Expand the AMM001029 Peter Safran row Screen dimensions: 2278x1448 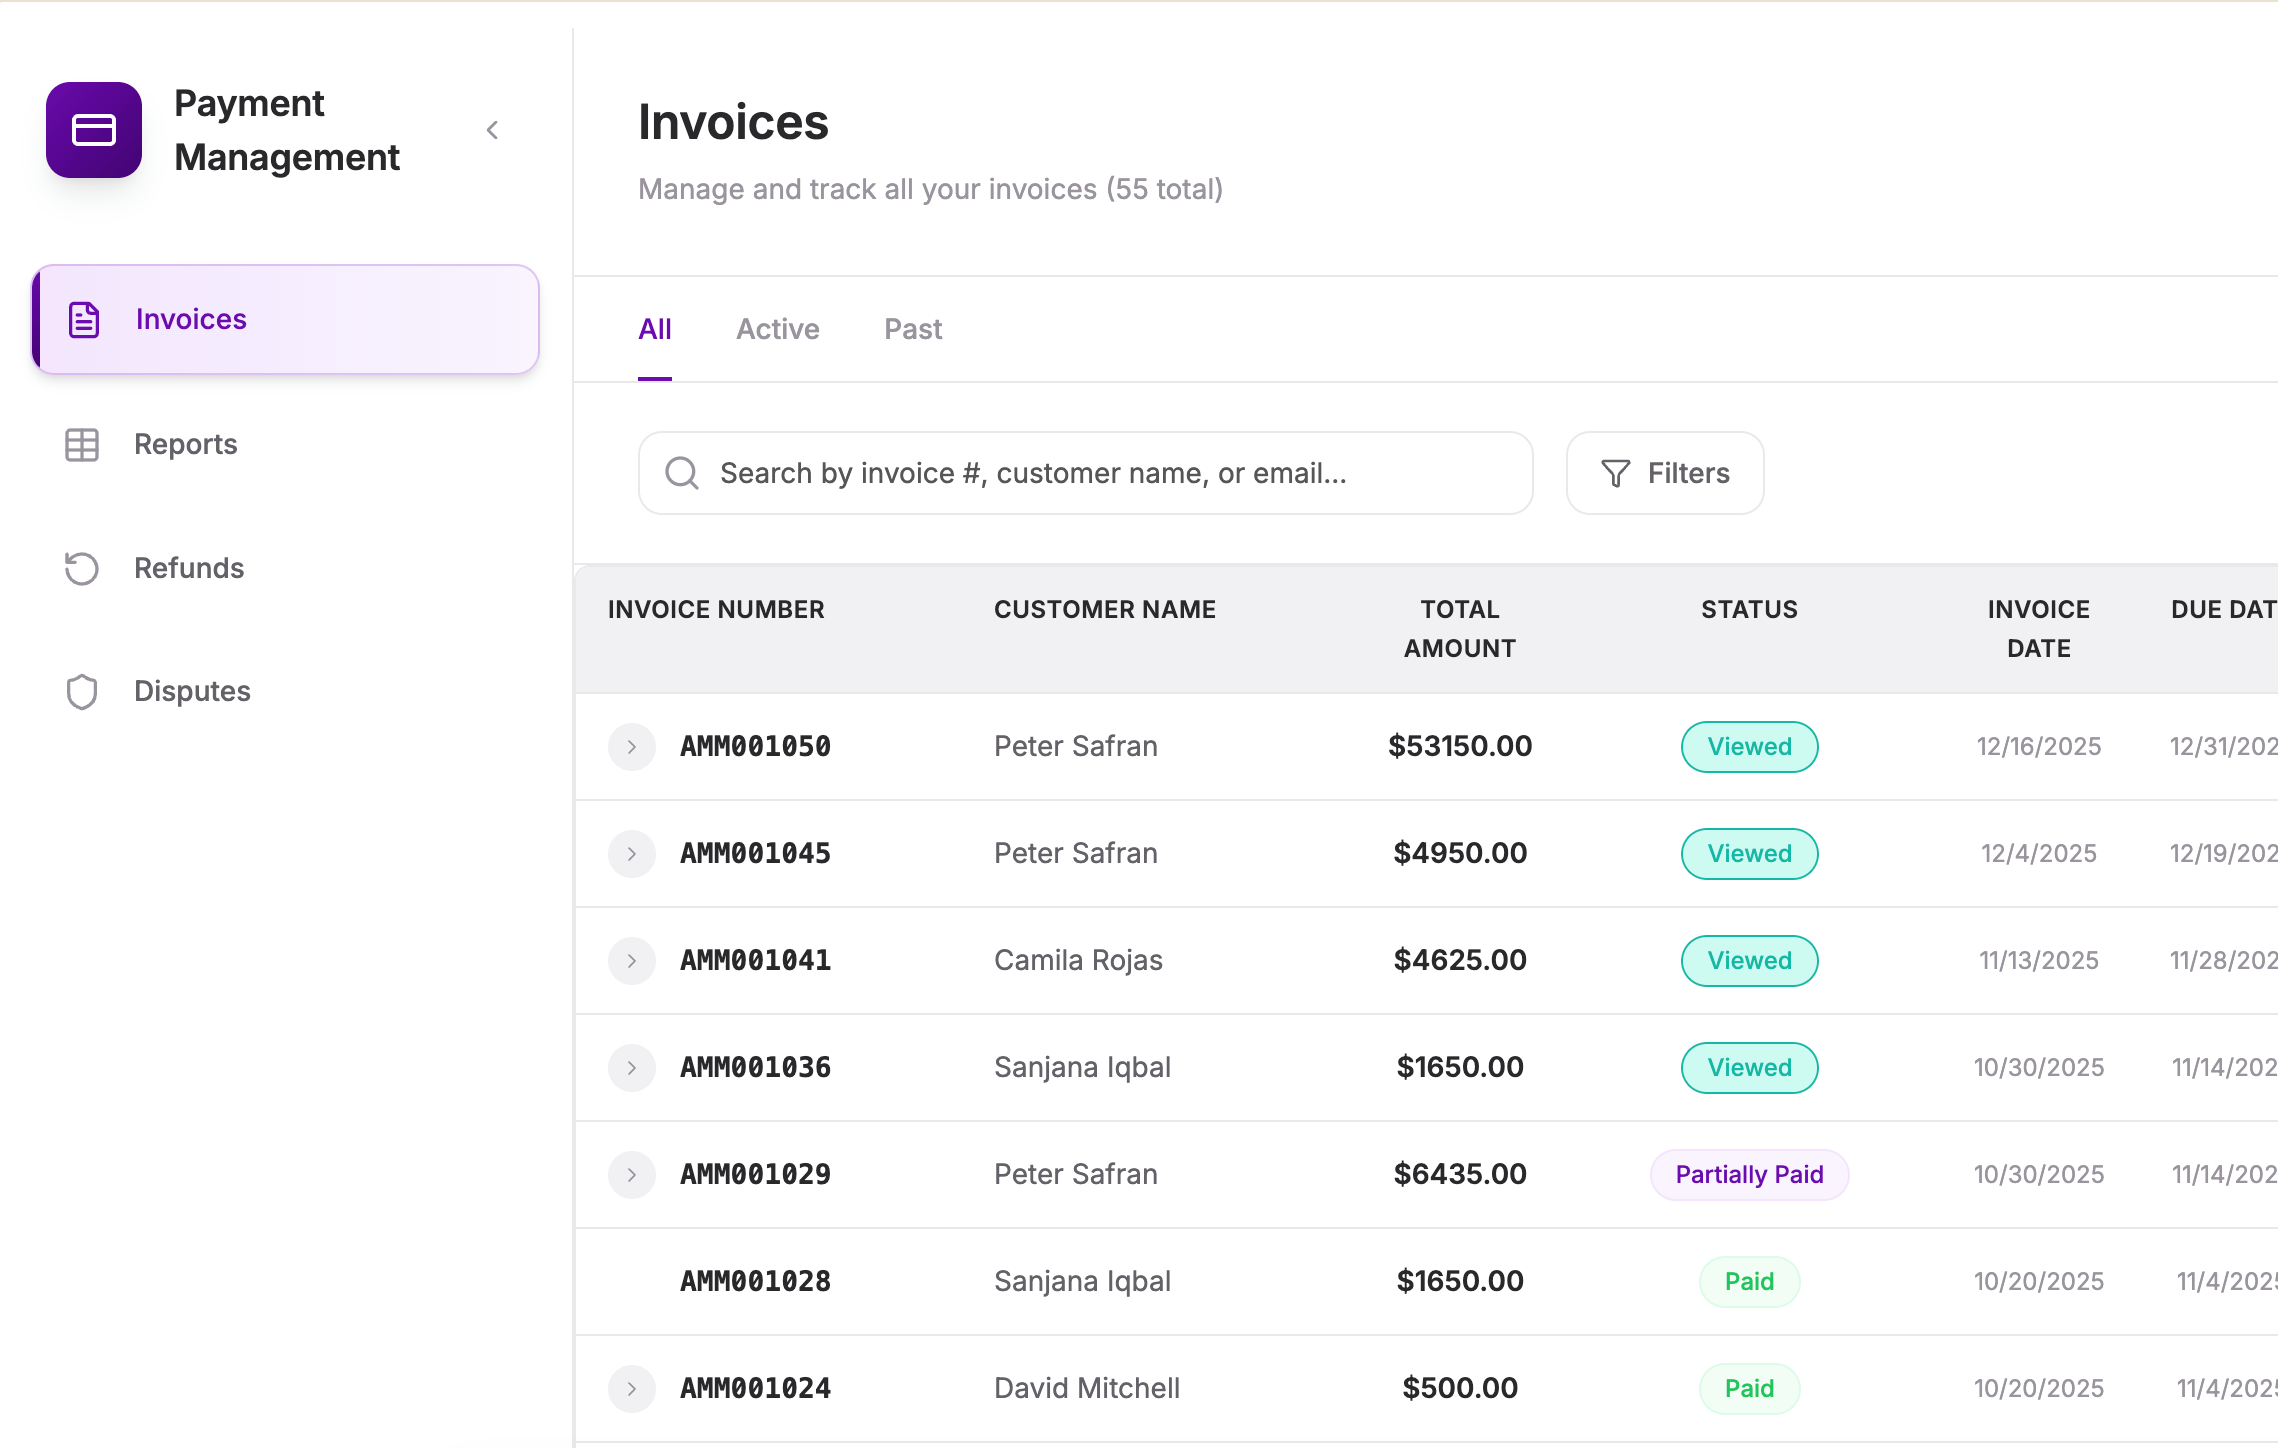[632, 1175]
